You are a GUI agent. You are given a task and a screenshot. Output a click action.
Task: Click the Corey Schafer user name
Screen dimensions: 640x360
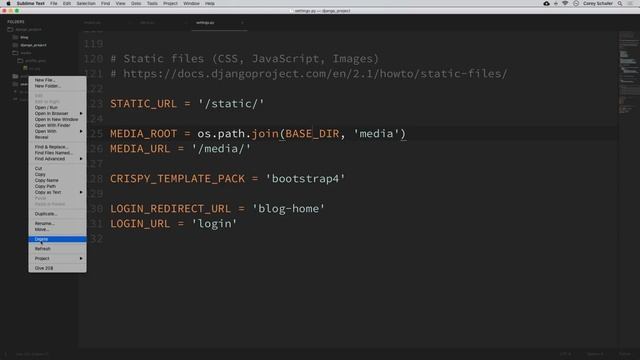coord(598,3)
